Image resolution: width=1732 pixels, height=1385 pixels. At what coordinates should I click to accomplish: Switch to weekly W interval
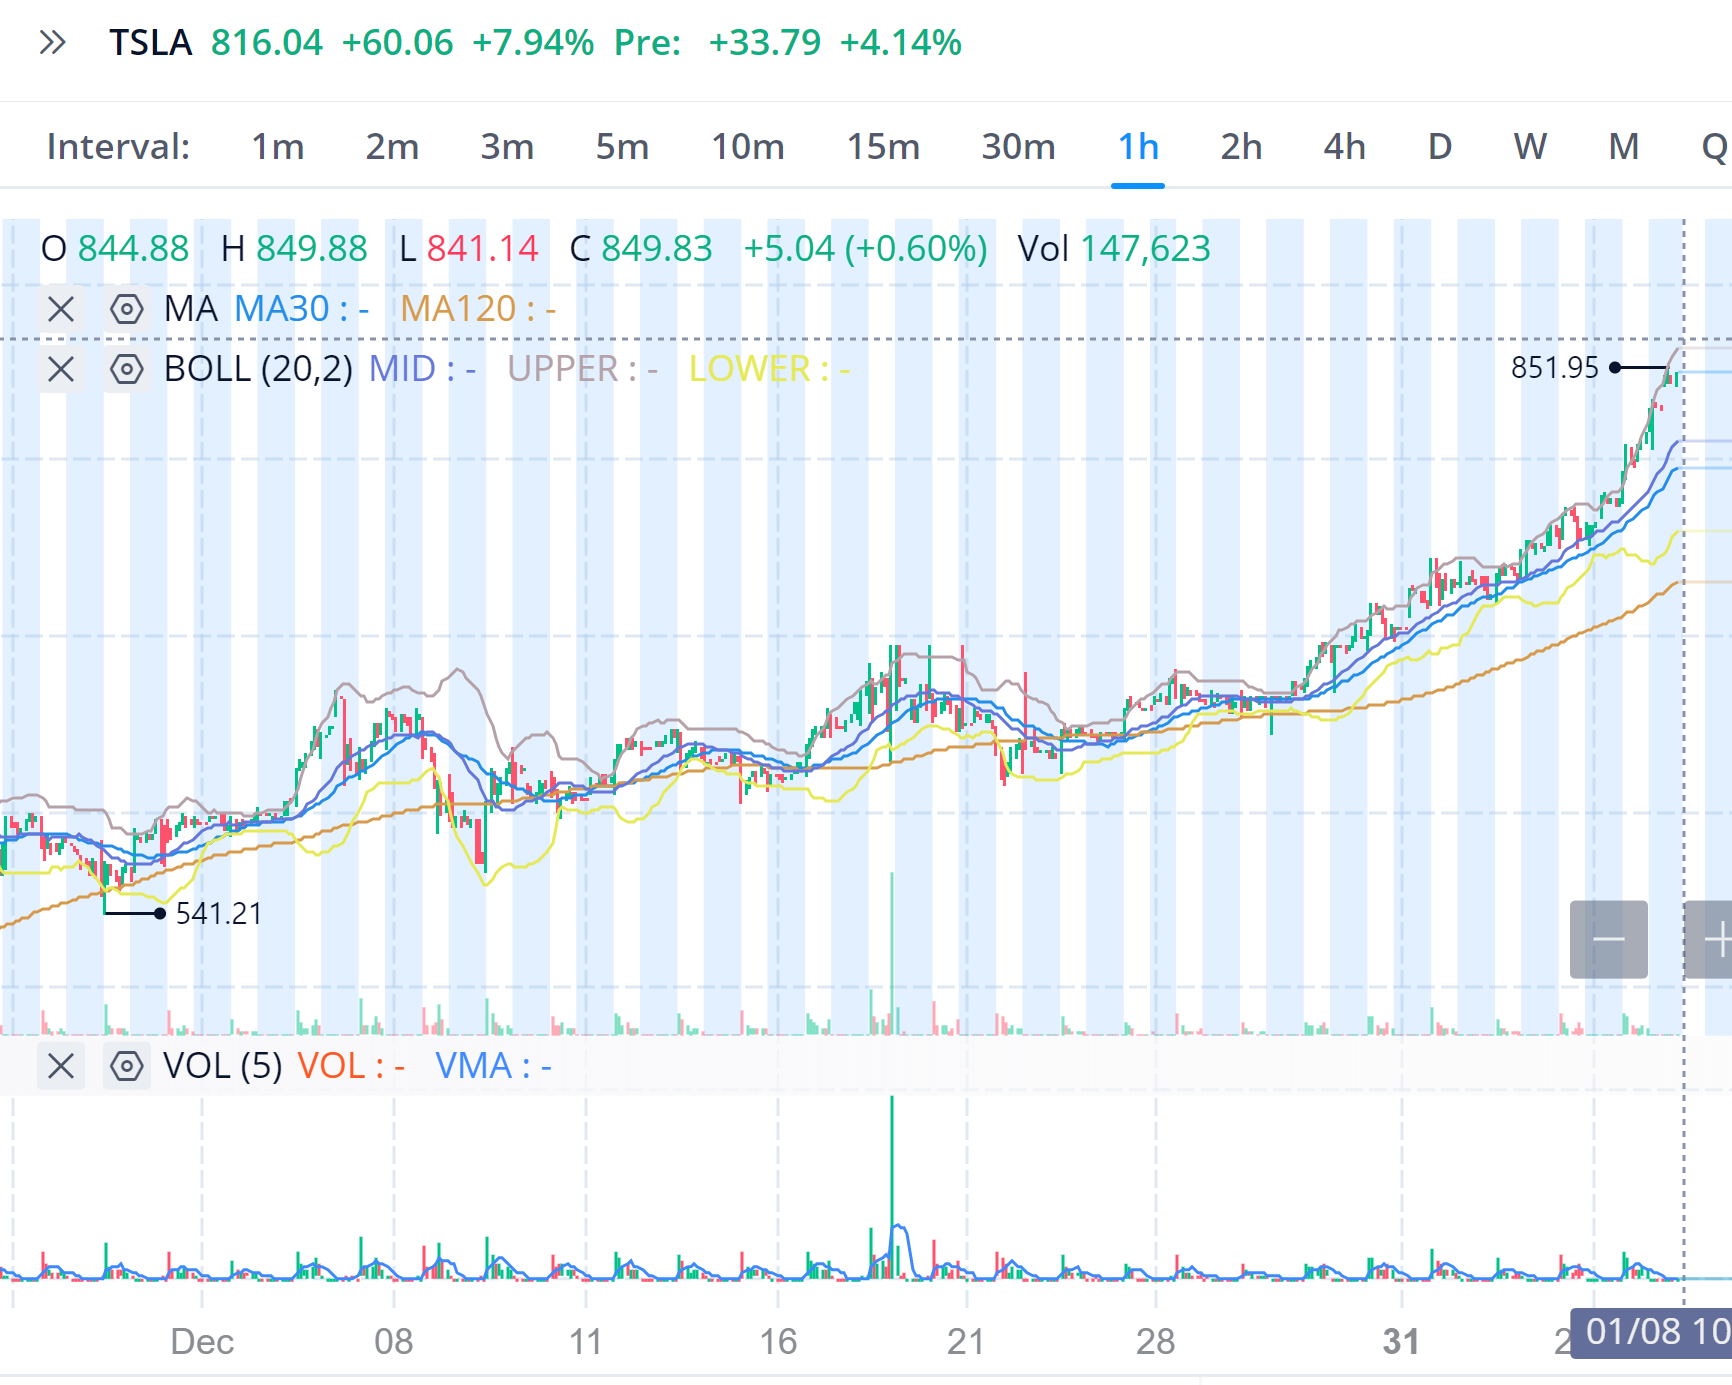pos(1530,147)
